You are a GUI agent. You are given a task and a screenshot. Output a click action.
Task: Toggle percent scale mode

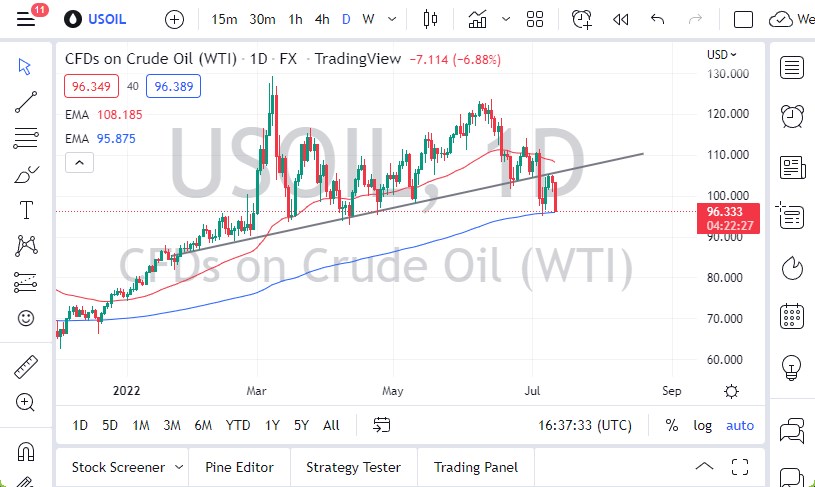tap(671, 425)
